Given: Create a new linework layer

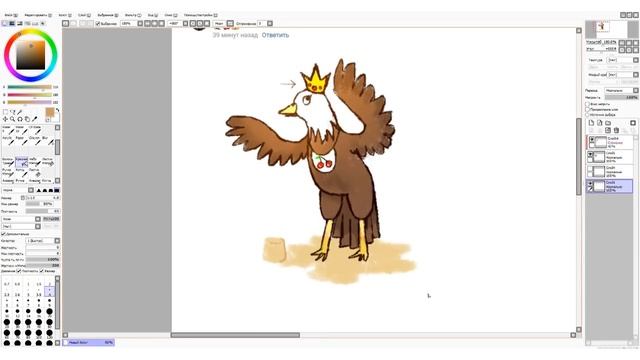Looking at the screenshot, I should pyautogui.click(x=599, y=123).
